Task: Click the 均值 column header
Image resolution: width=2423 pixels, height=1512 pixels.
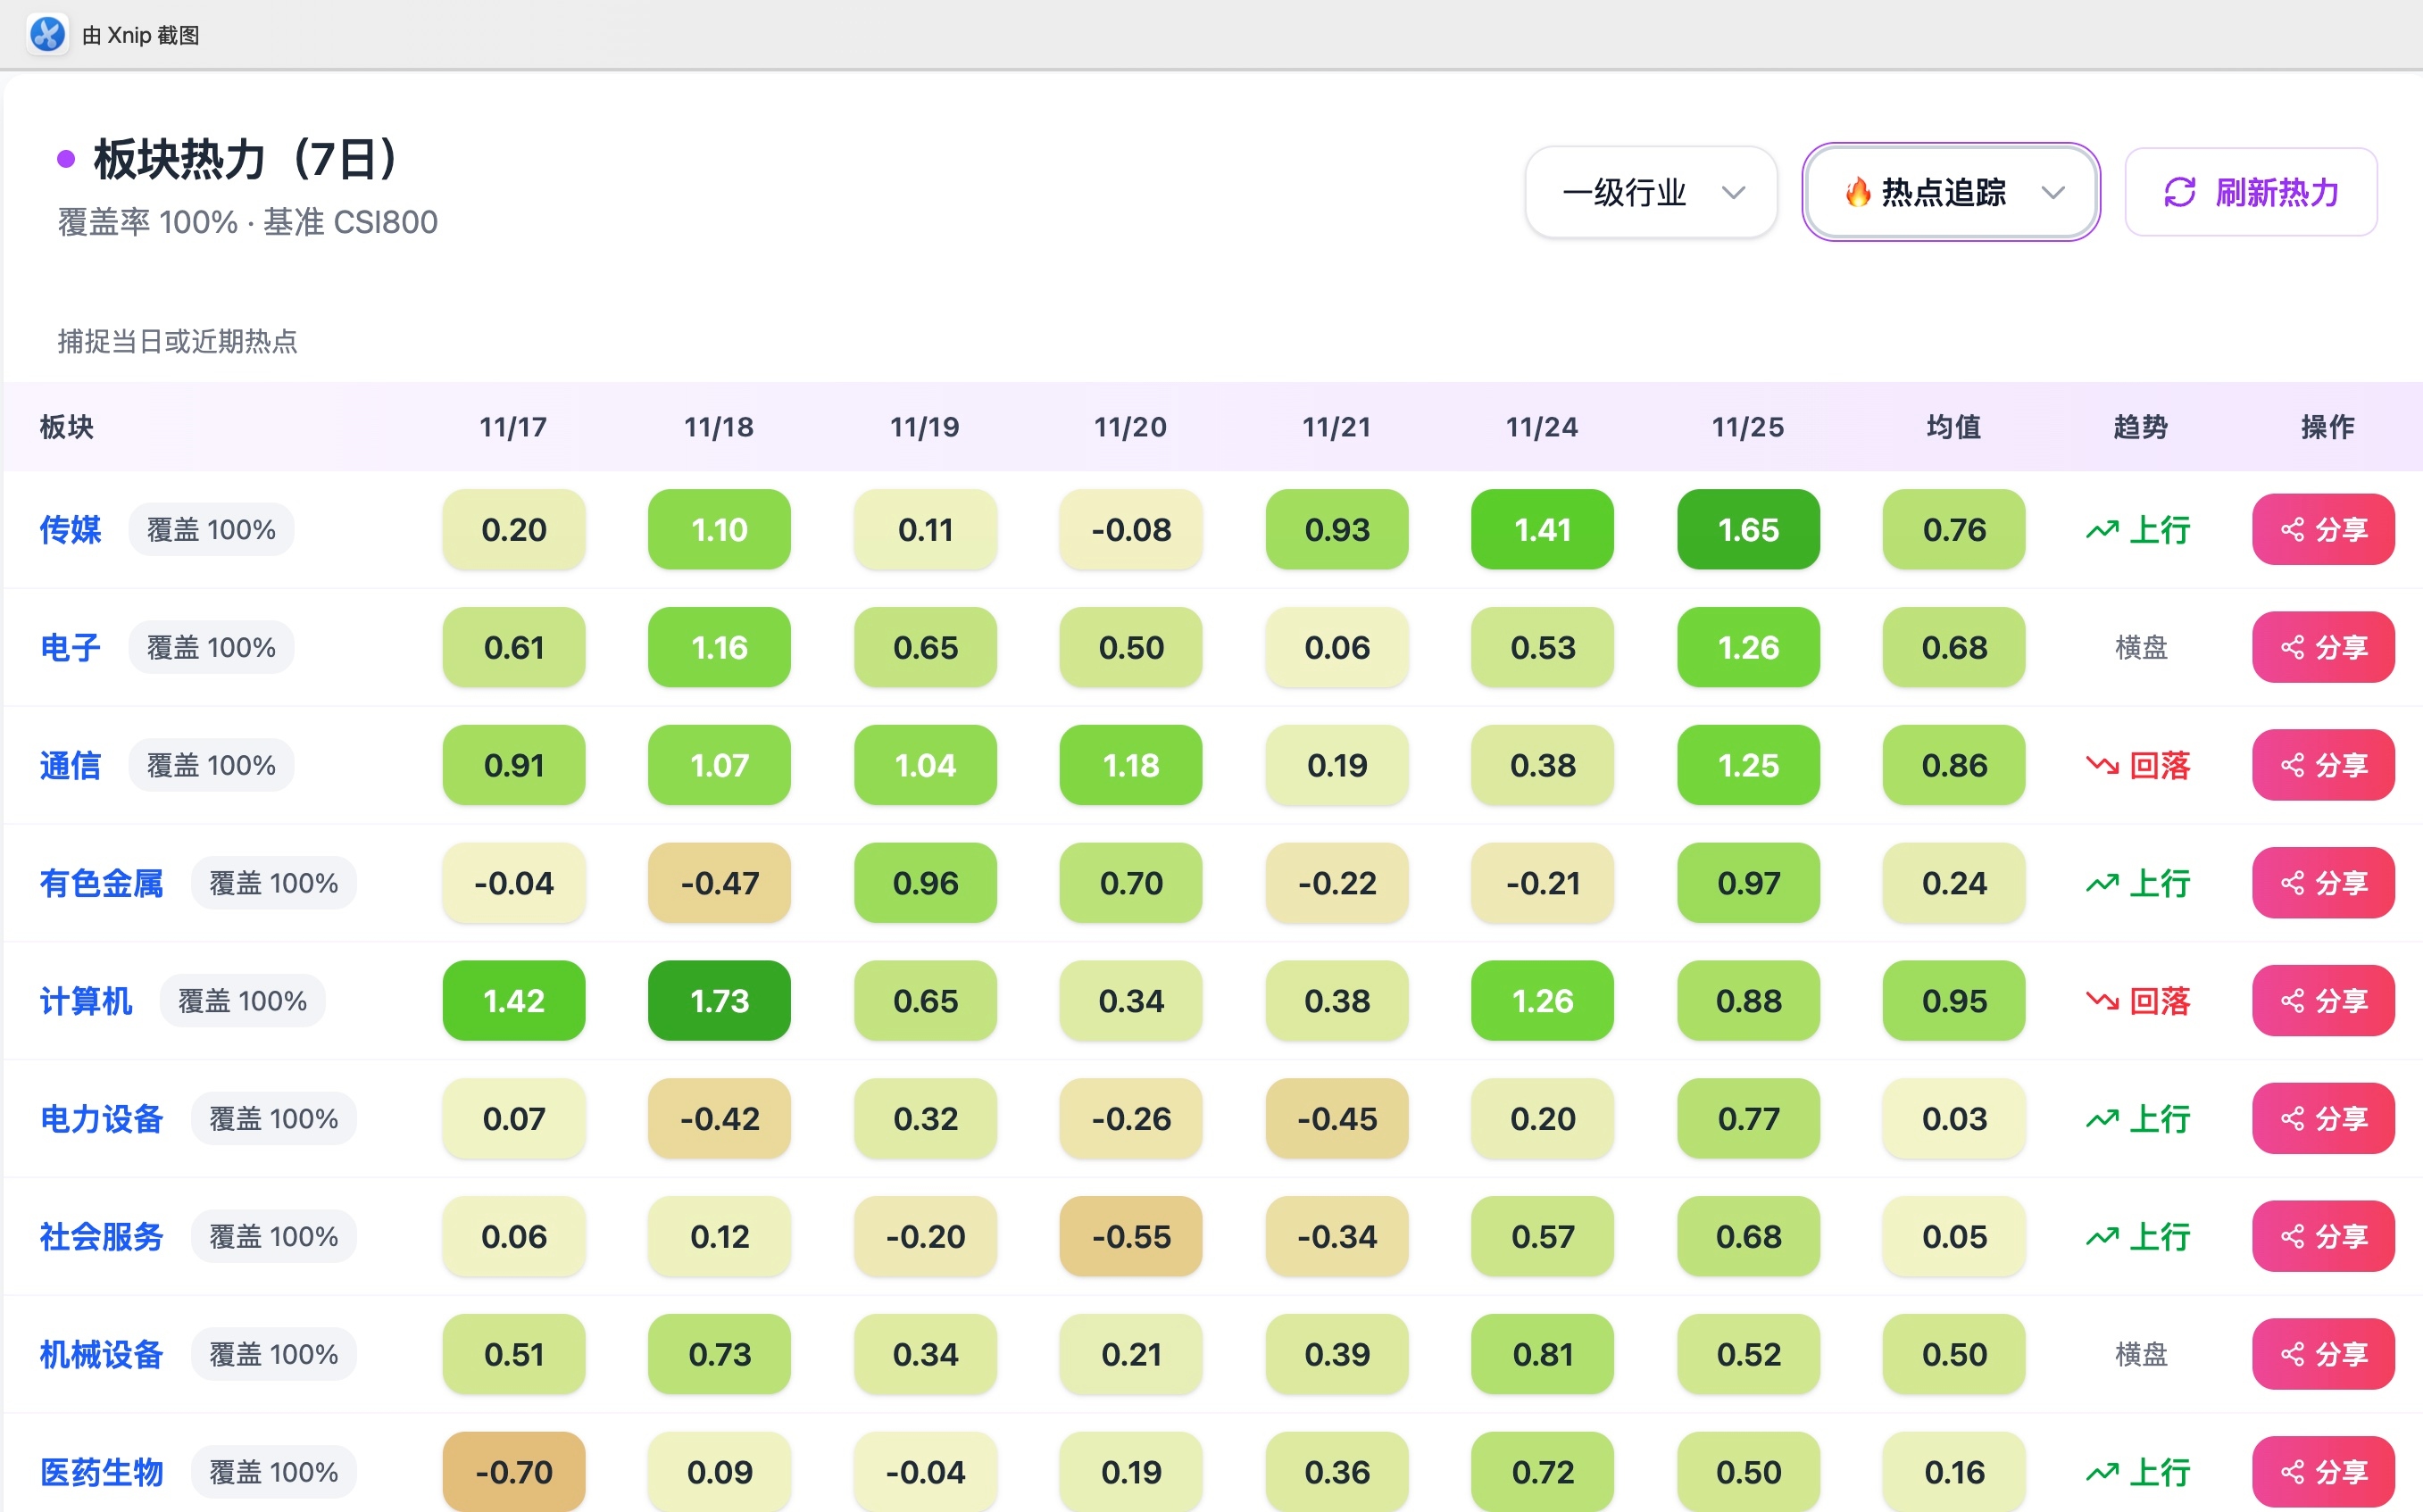Action: (x=1953, y=428)
